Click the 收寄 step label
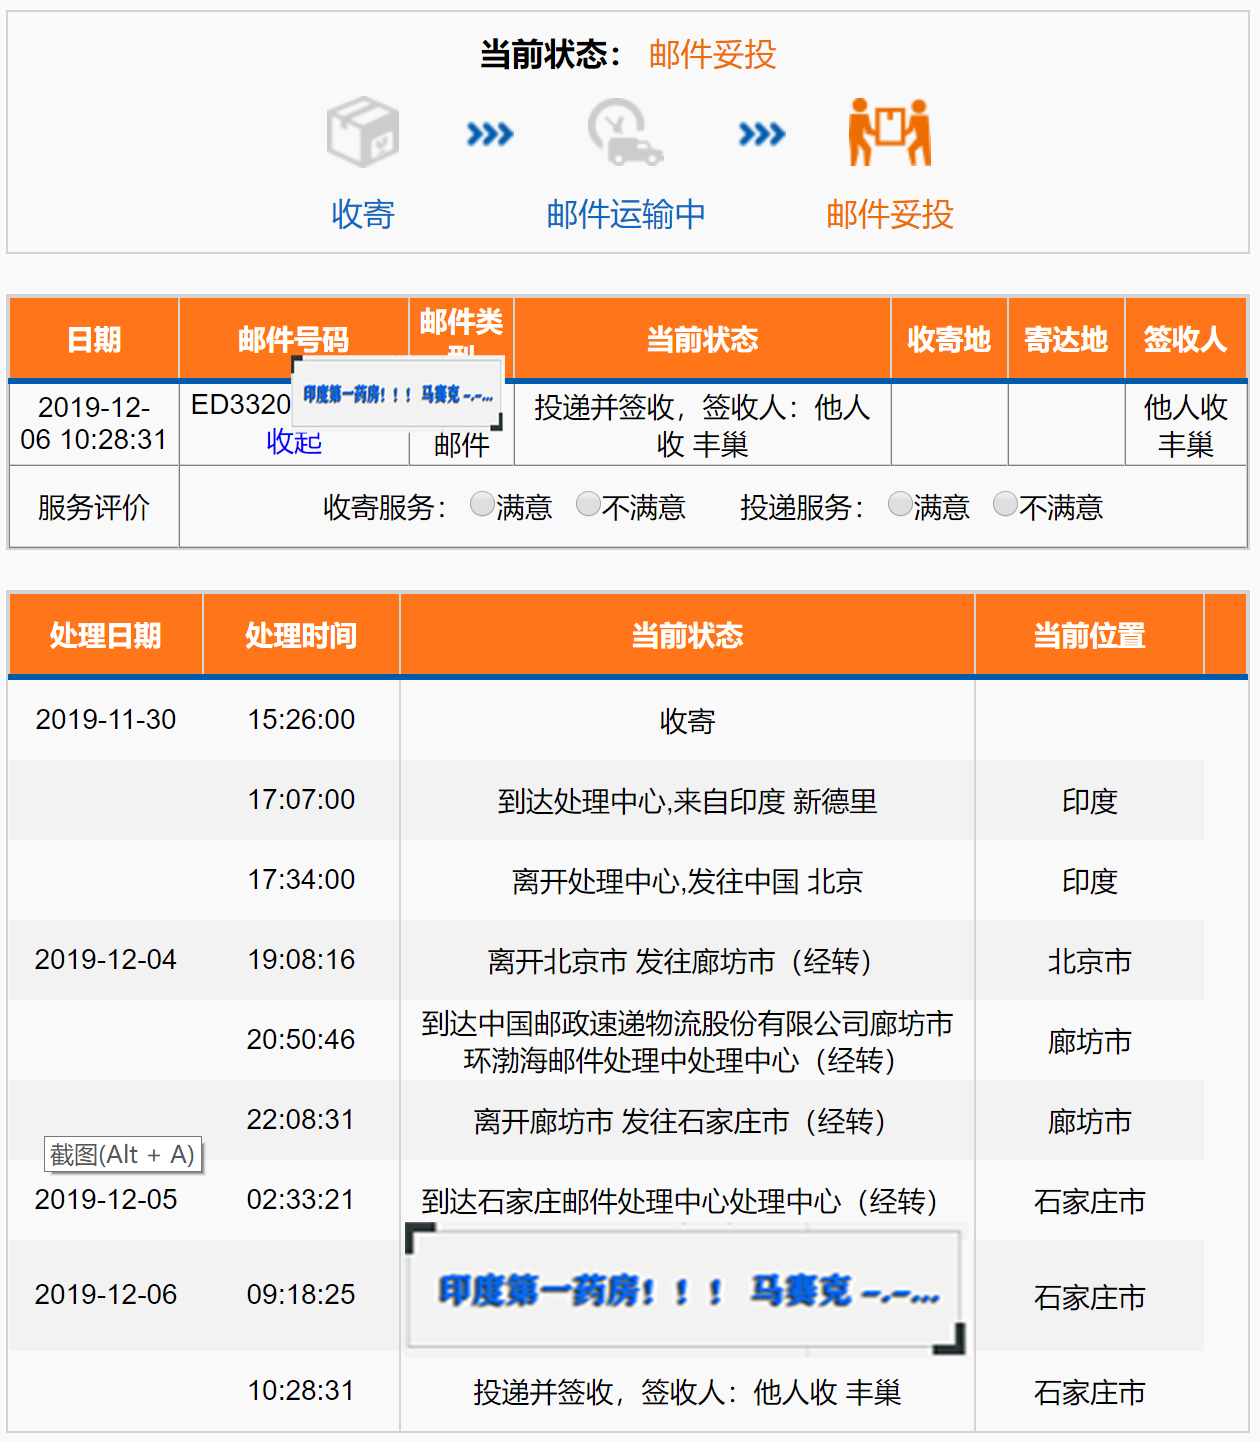The width and height of the screenshot is (1260, 1442). click(363, 214)
